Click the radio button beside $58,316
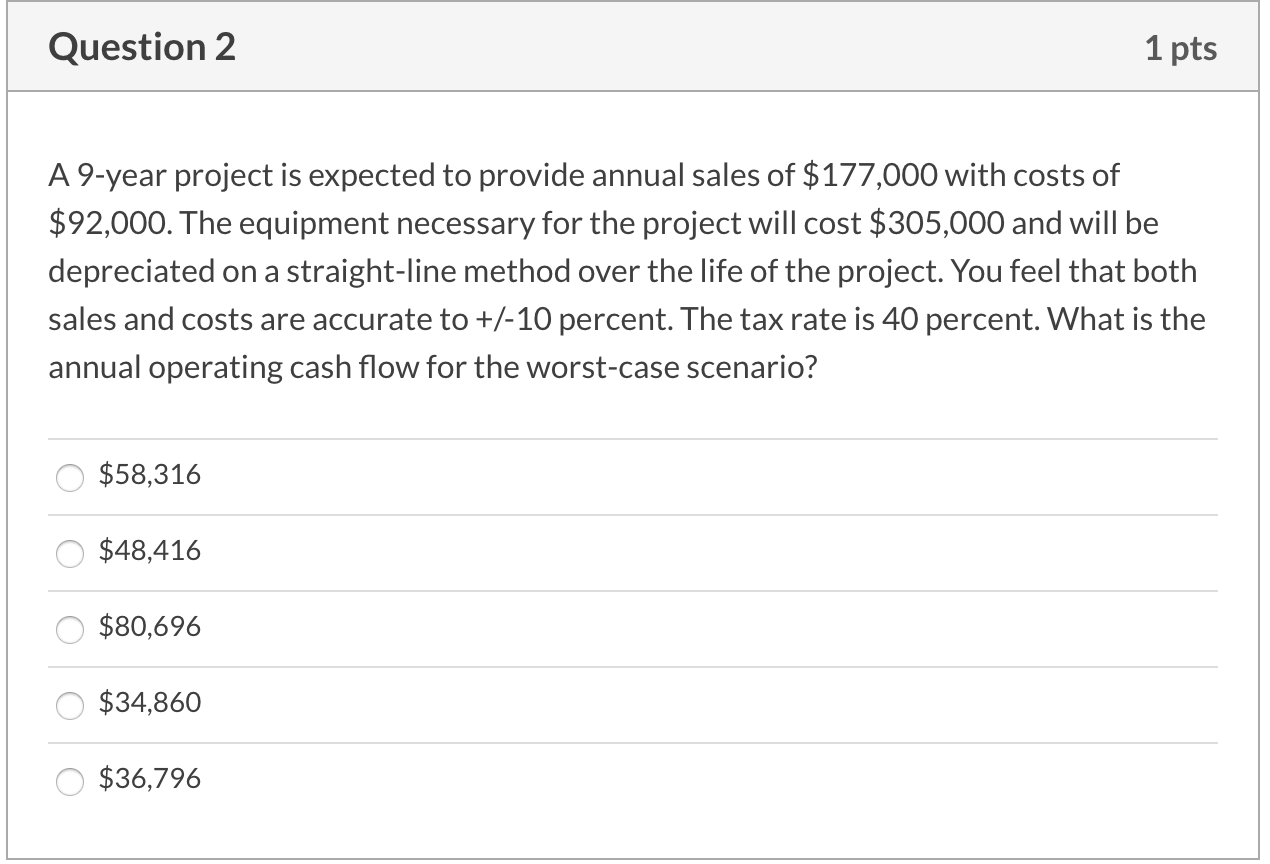The height and width of the screenshot is (864, 1270). (x=70, y=478)
